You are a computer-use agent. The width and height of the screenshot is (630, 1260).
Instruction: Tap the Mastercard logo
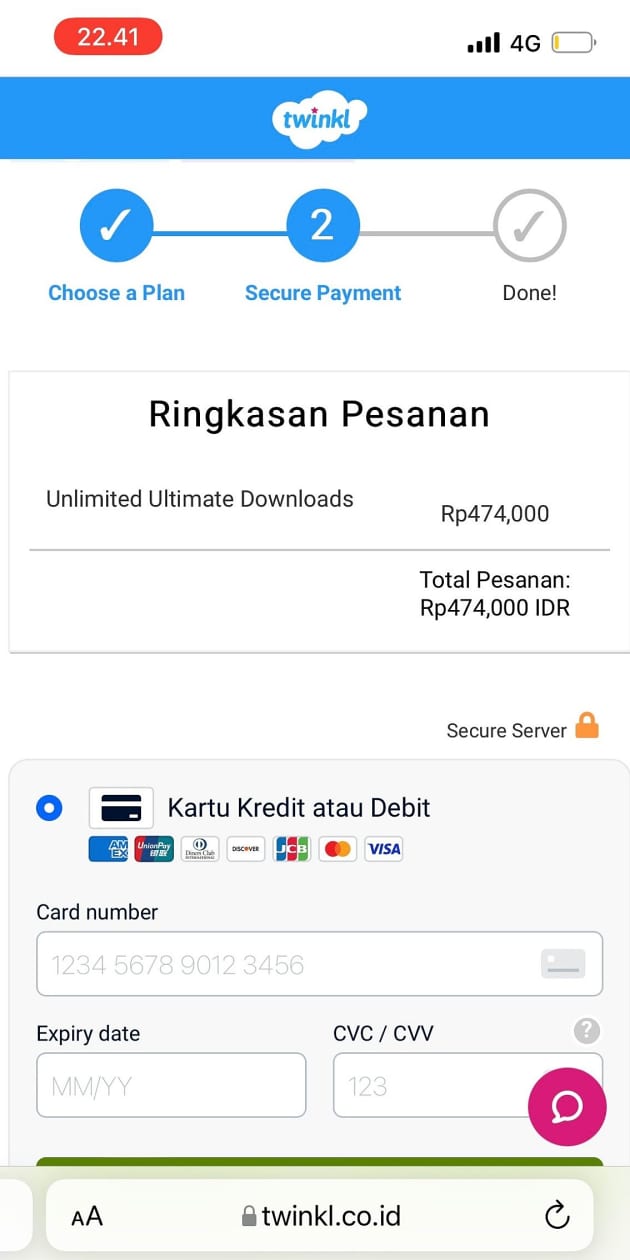(338, 849)
